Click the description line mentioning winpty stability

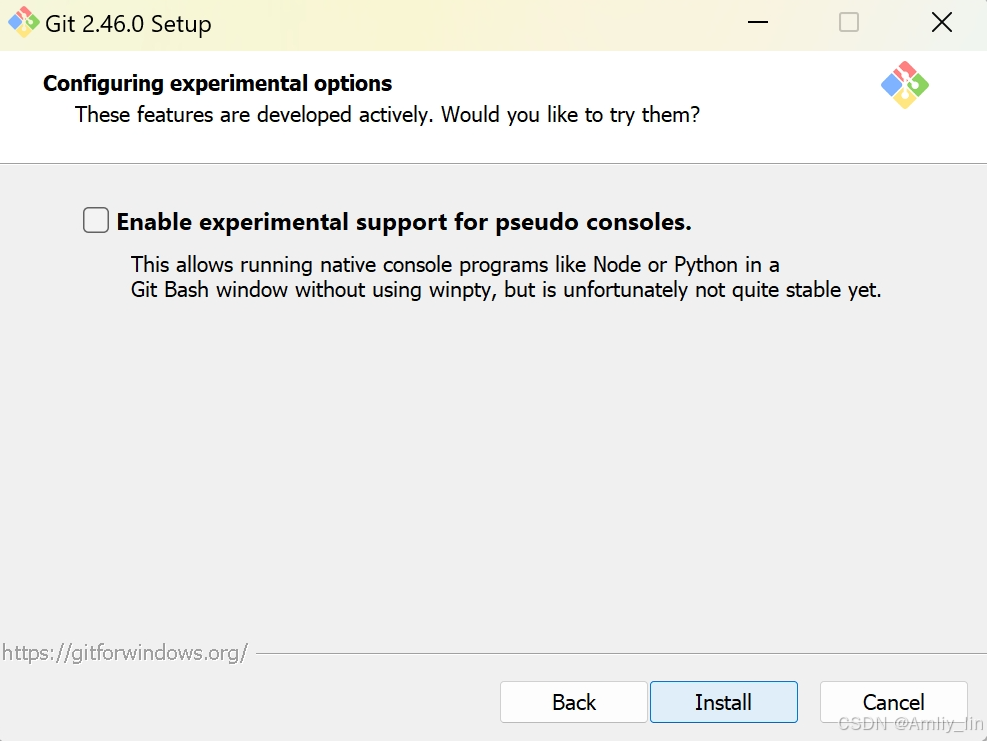point(505,290)
